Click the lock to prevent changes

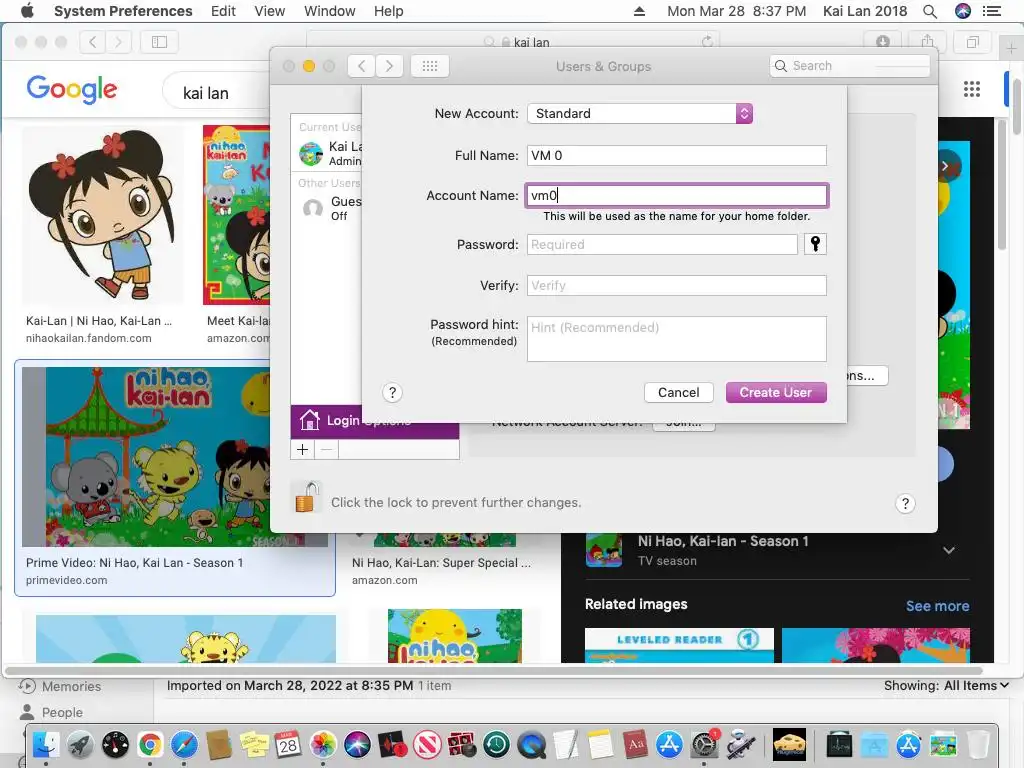click(306, 498)
